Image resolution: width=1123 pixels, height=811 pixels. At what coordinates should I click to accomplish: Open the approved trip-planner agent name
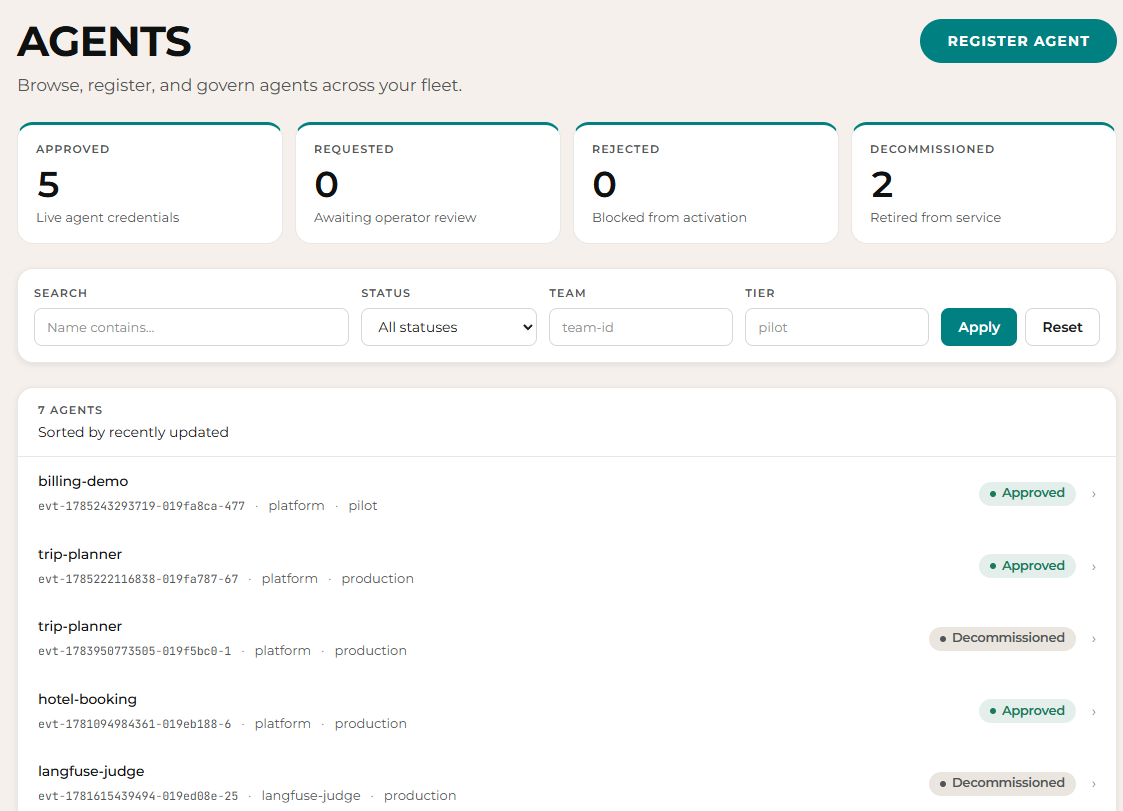(x=80, y=554)
